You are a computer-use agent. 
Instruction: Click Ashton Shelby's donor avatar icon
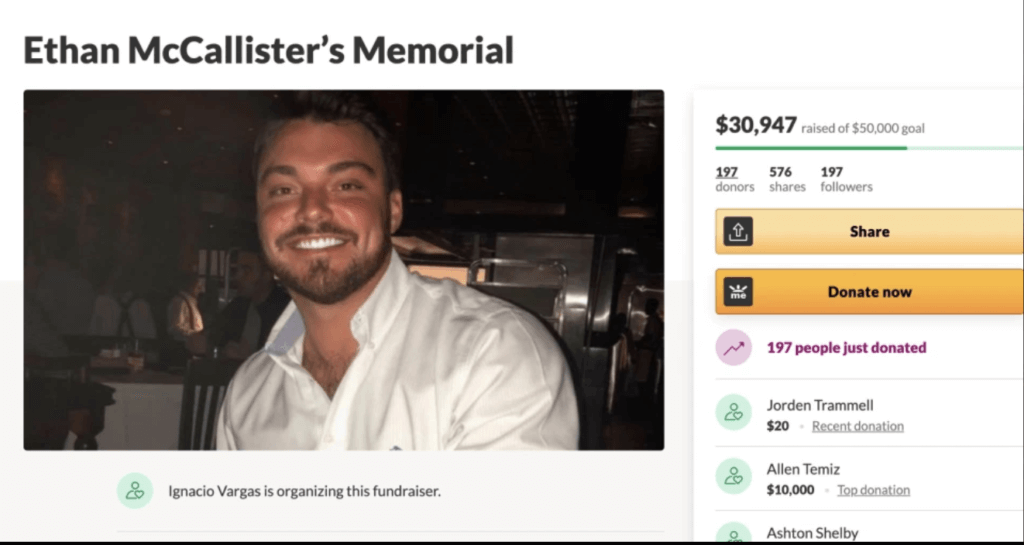coord(733,533)
